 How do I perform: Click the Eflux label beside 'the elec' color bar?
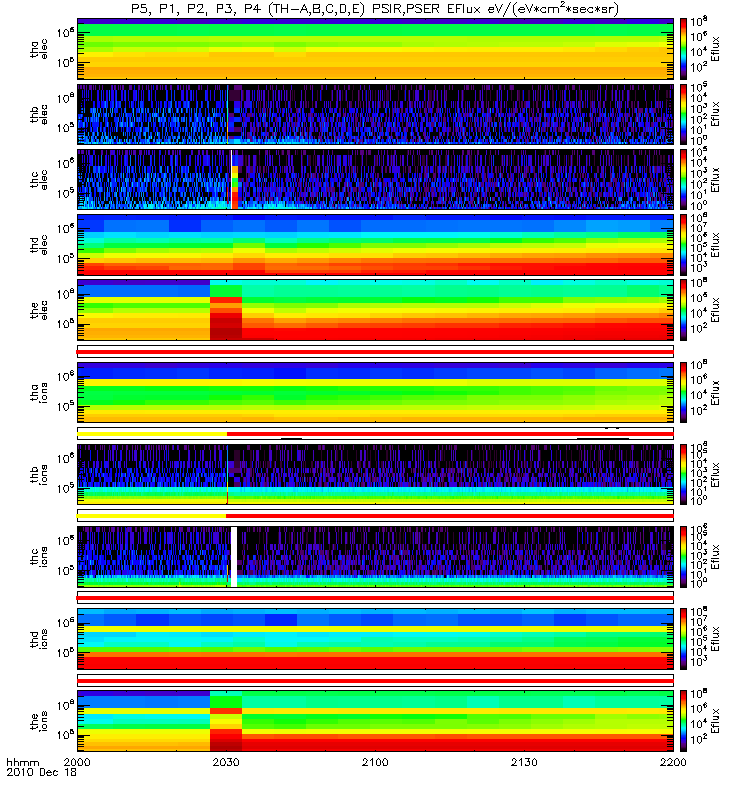(x=715, y=310)
